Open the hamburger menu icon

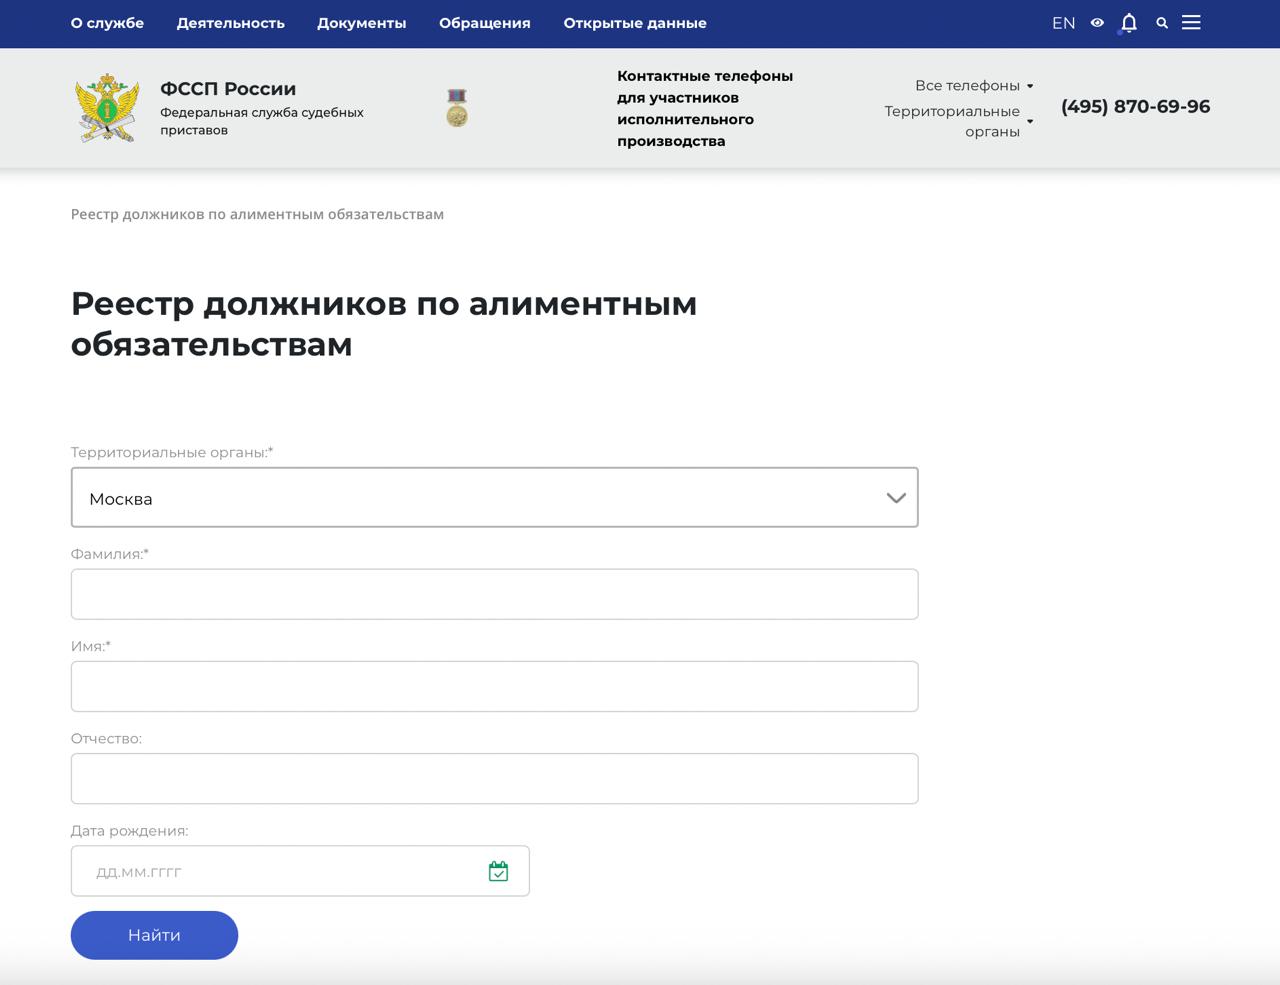(x=1191, y=23)
